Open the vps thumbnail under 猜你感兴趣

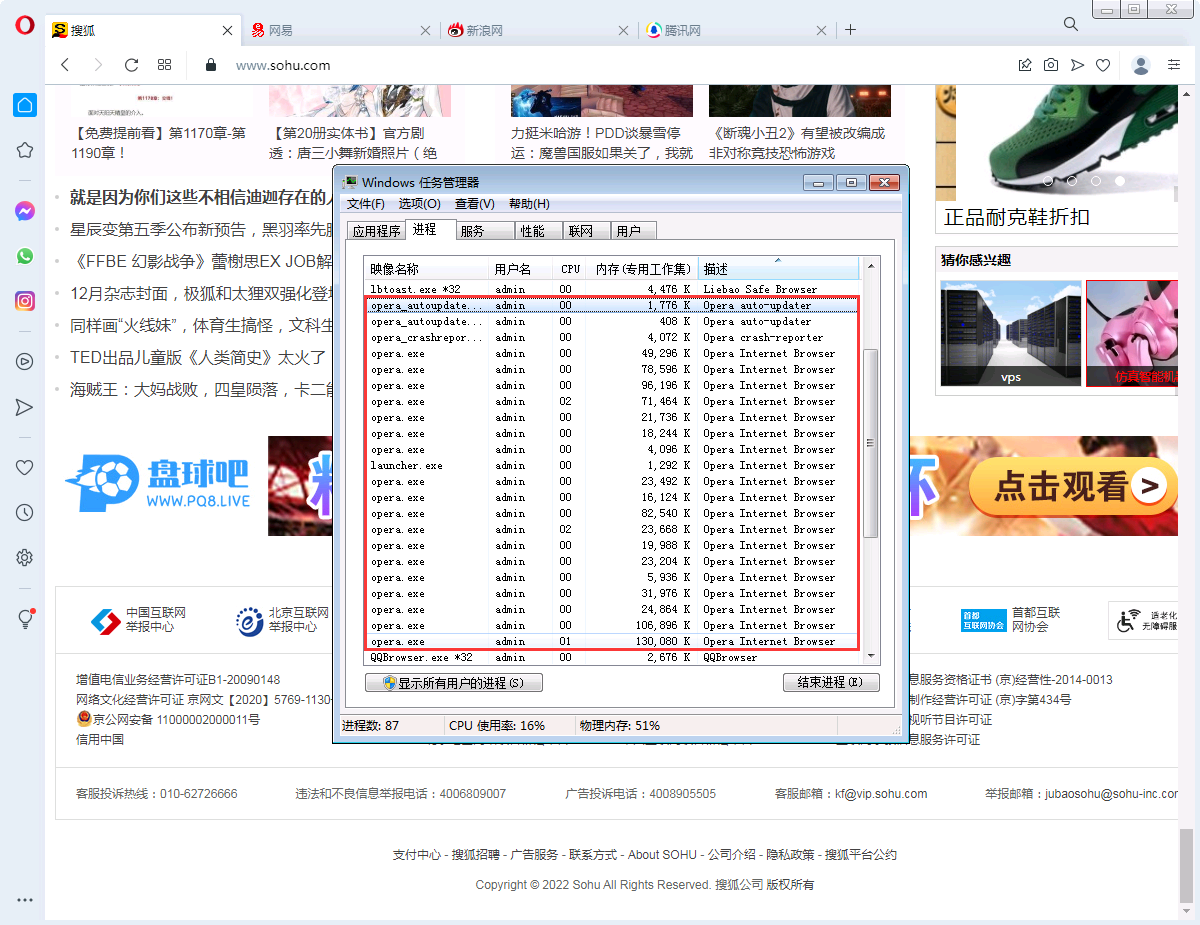tap(1010, 333)
